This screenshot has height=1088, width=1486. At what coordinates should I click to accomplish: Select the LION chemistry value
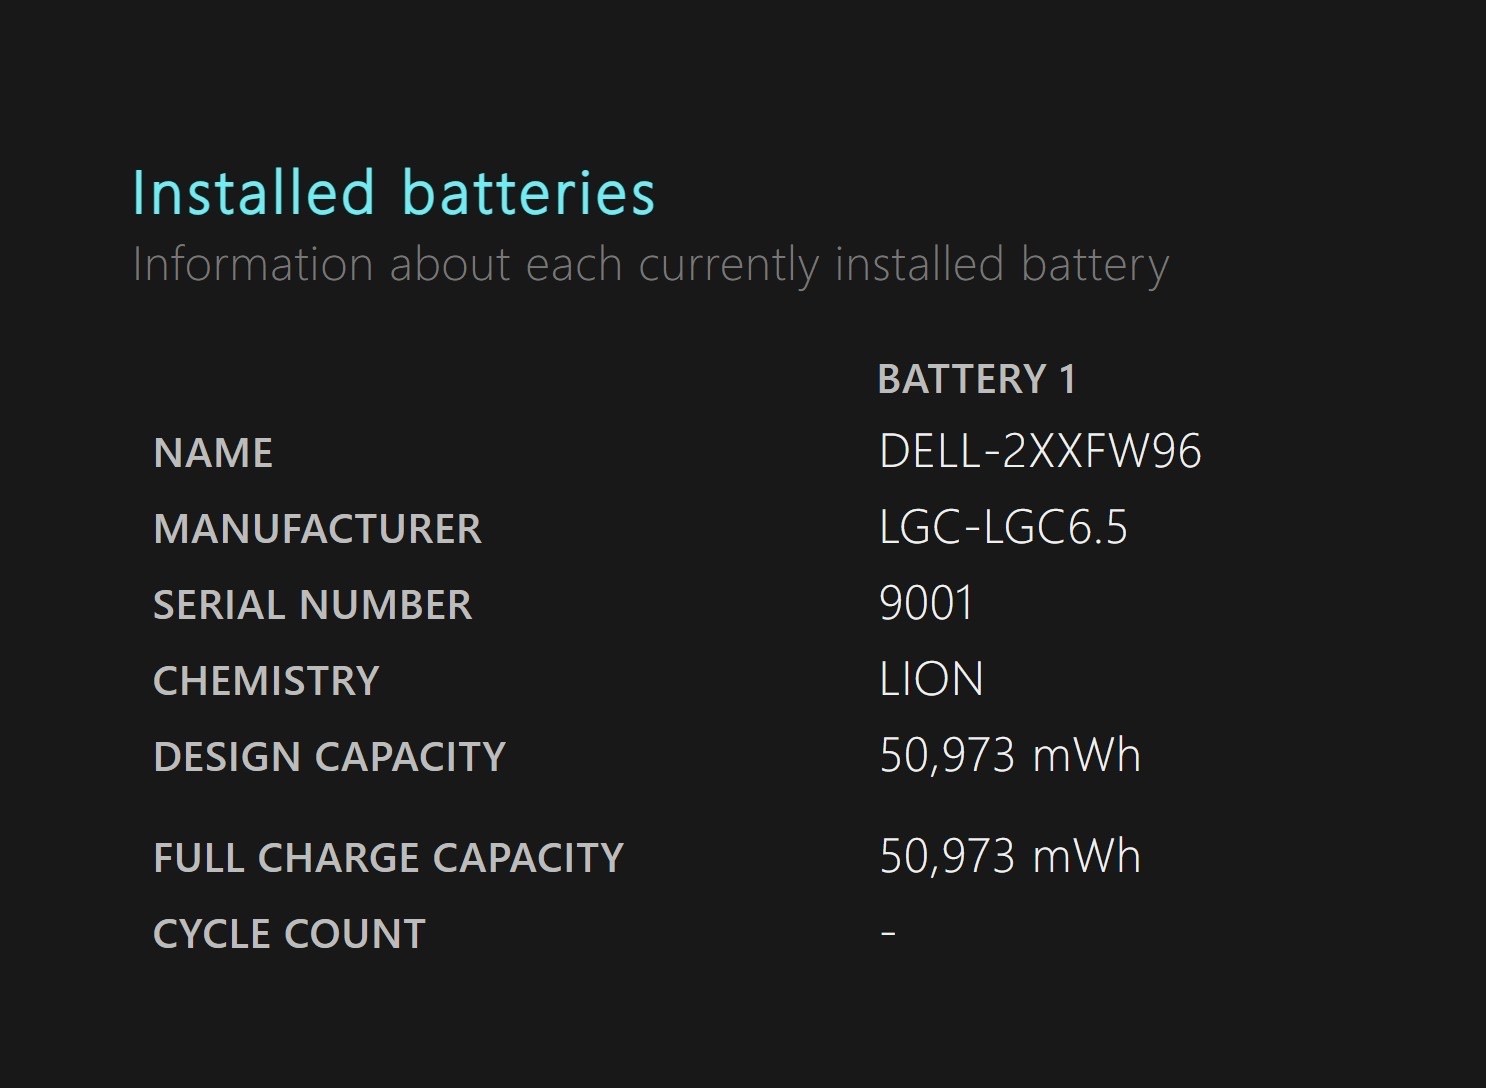[931, 679]
